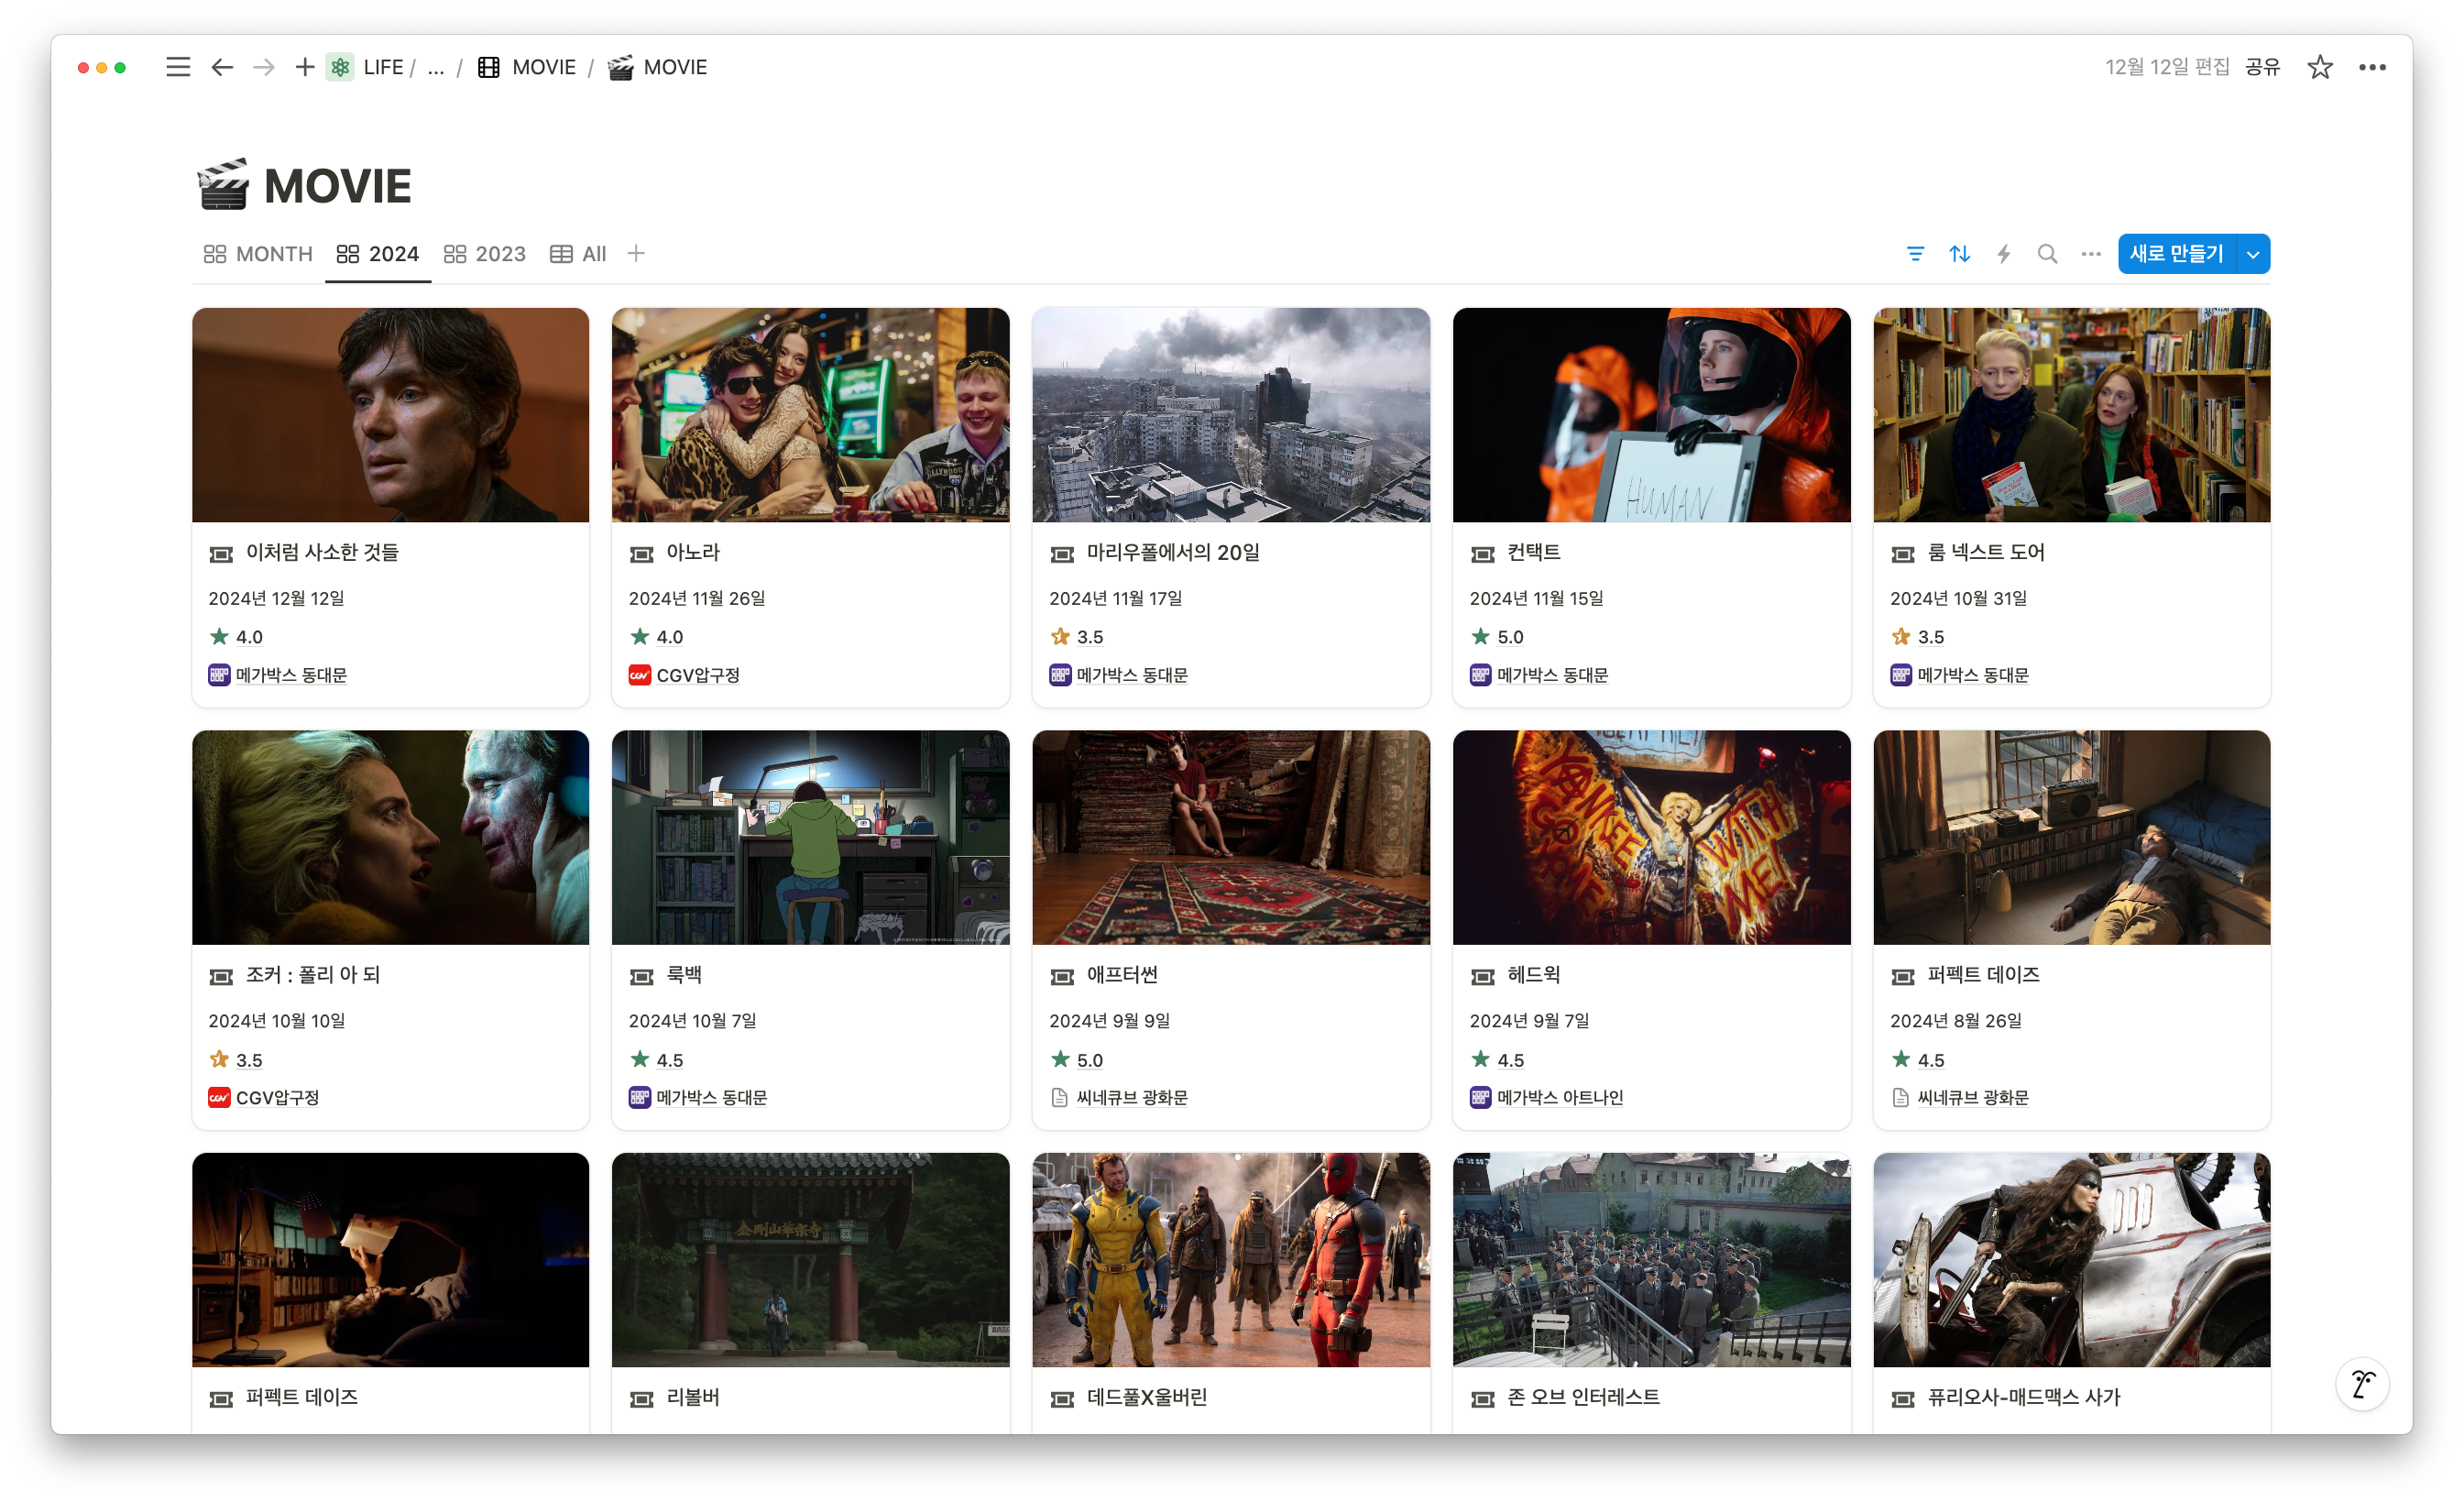Click the 새로 만들기 button
This screenshot has height=1502, width=2464.
(2176, 254)
